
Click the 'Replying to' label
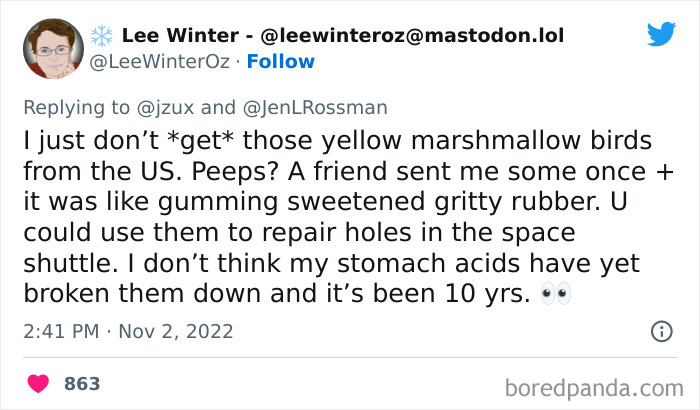point(76,108)
